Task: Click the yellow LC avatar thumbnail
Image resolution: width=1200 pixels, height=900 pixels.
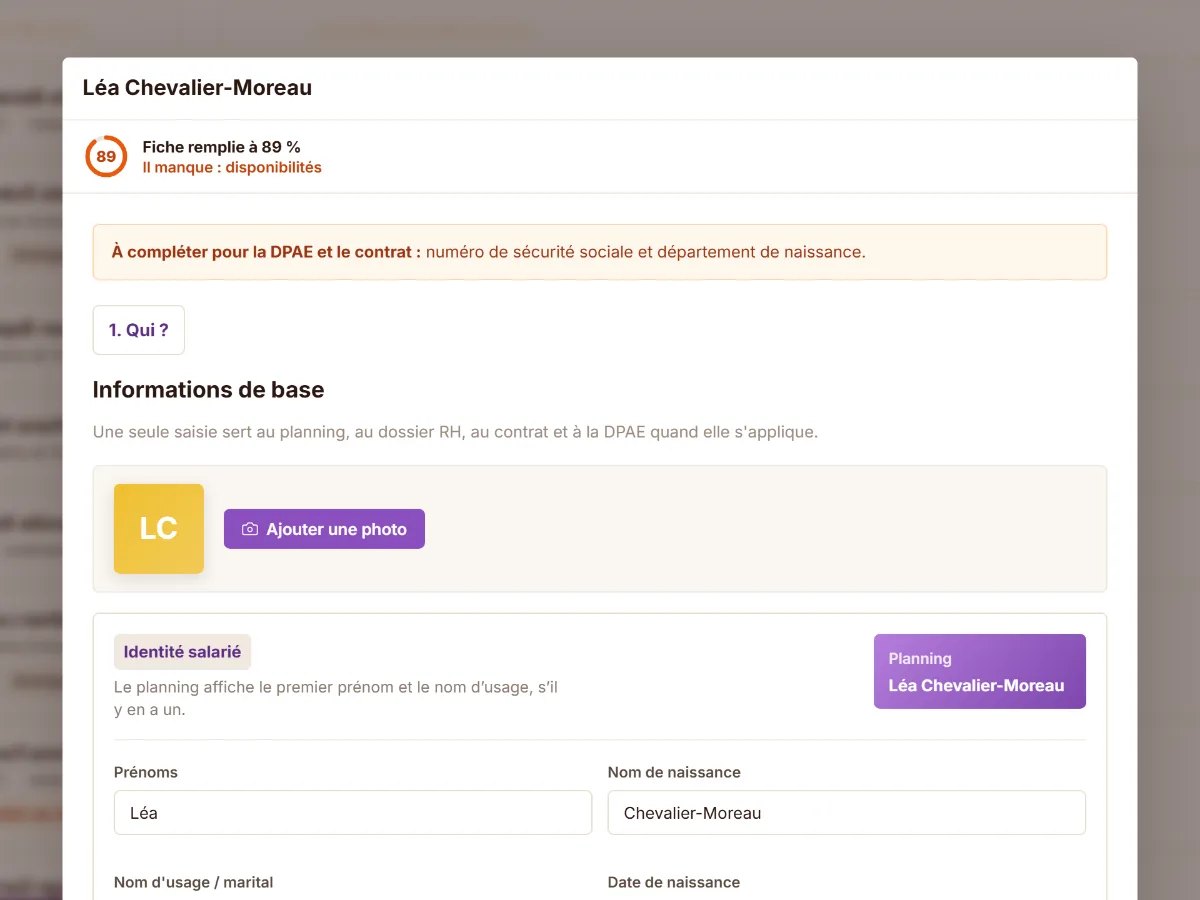Action: 159,529
